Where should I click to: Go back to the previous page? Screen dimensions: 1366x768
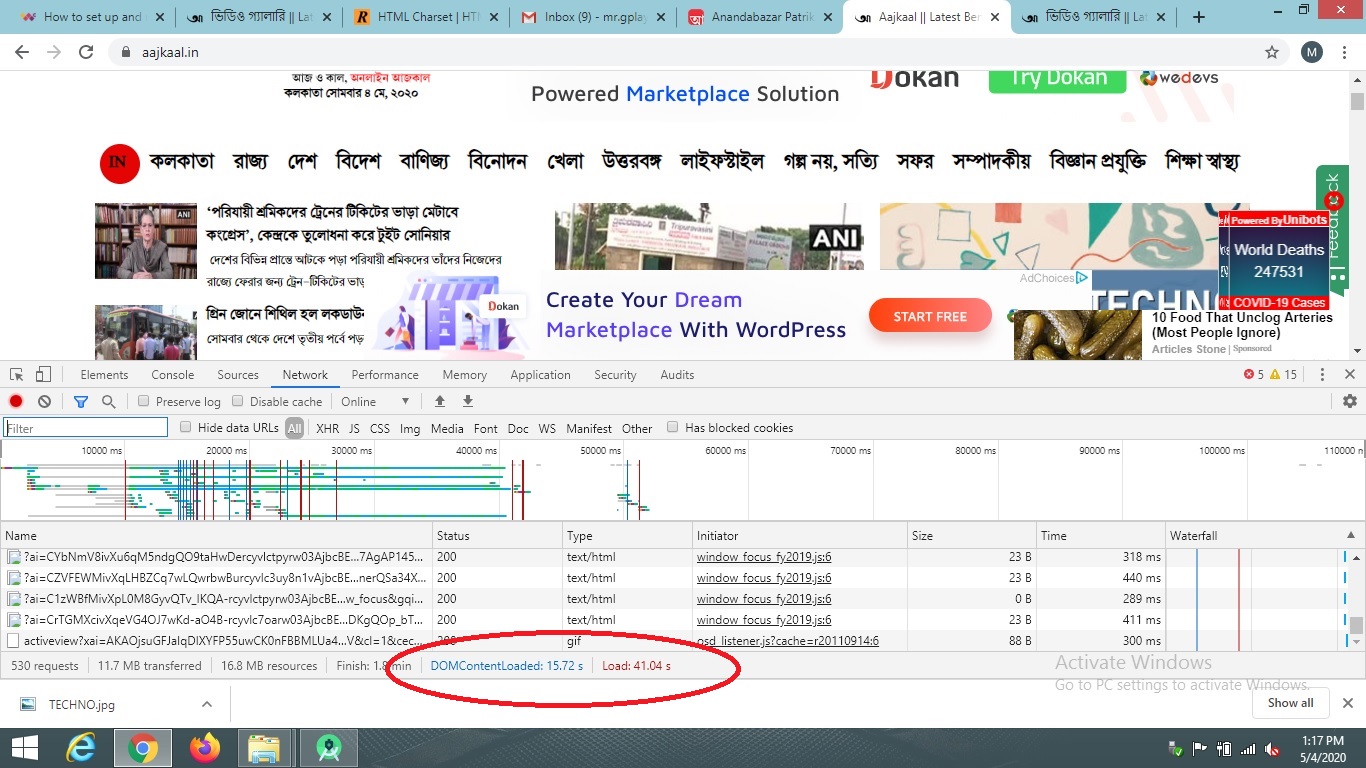click(x=22, y=52)
